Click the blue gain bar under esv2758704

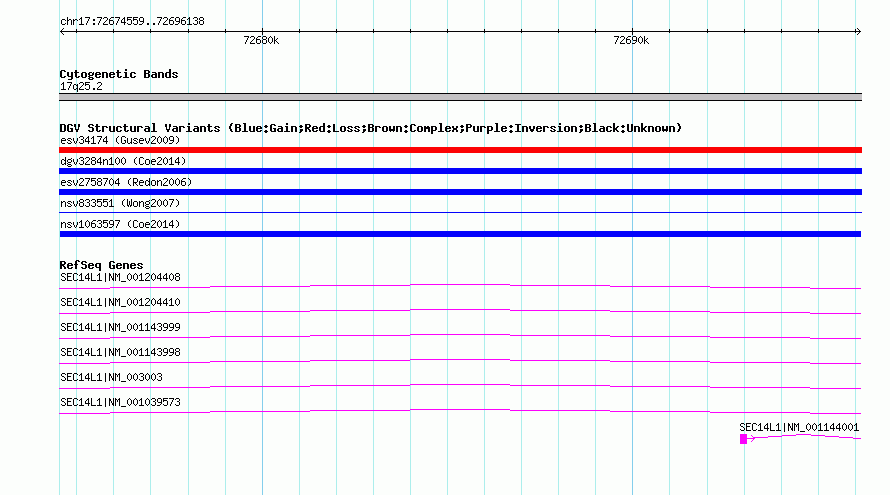click(460, 192)
